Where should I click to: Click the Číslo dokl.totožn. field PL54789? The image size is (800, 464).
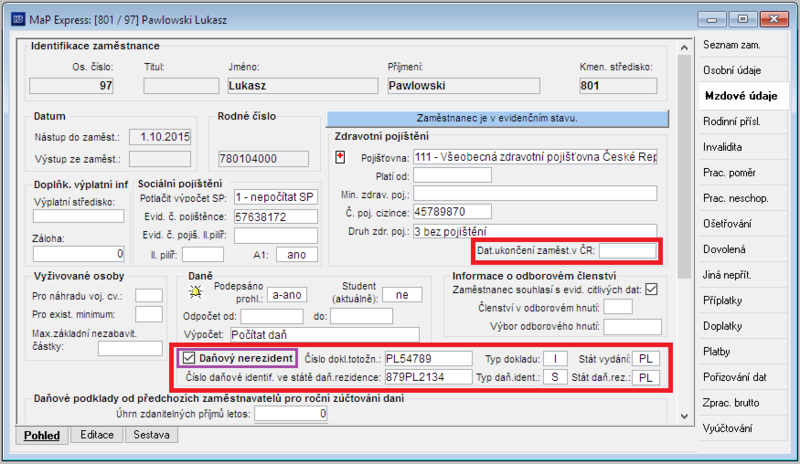428,358
